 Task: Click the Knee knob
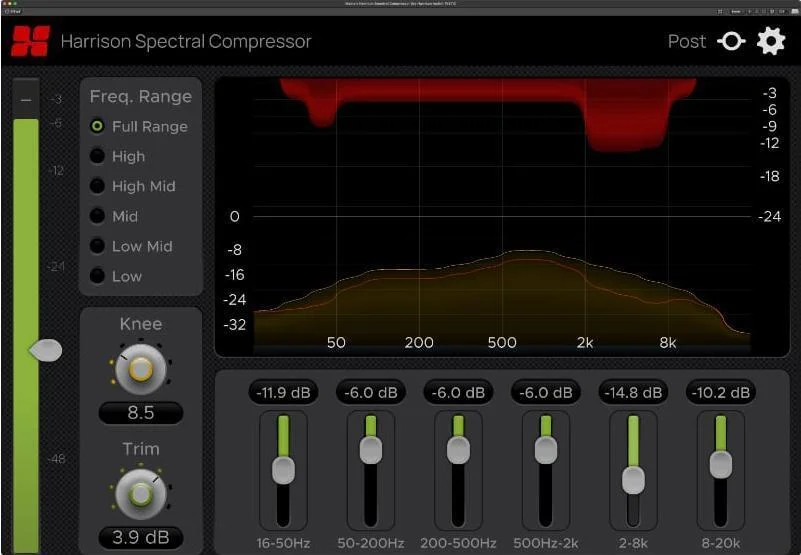coord(140,369)
